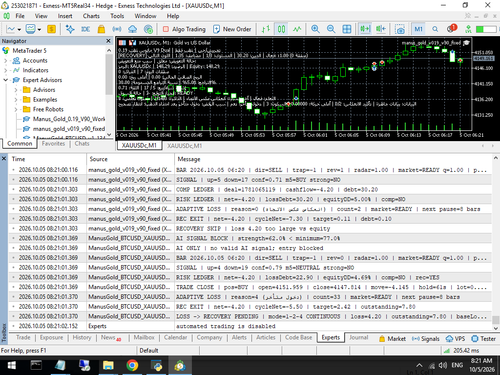Open the Strategy Tester button

tap(483, 339)
